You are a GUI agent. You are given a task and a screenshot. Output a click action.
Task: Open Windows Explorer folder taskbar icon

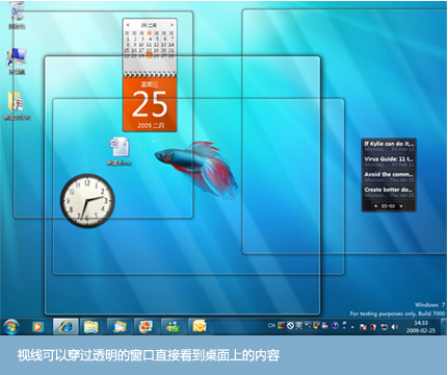(x=91, y=327)
